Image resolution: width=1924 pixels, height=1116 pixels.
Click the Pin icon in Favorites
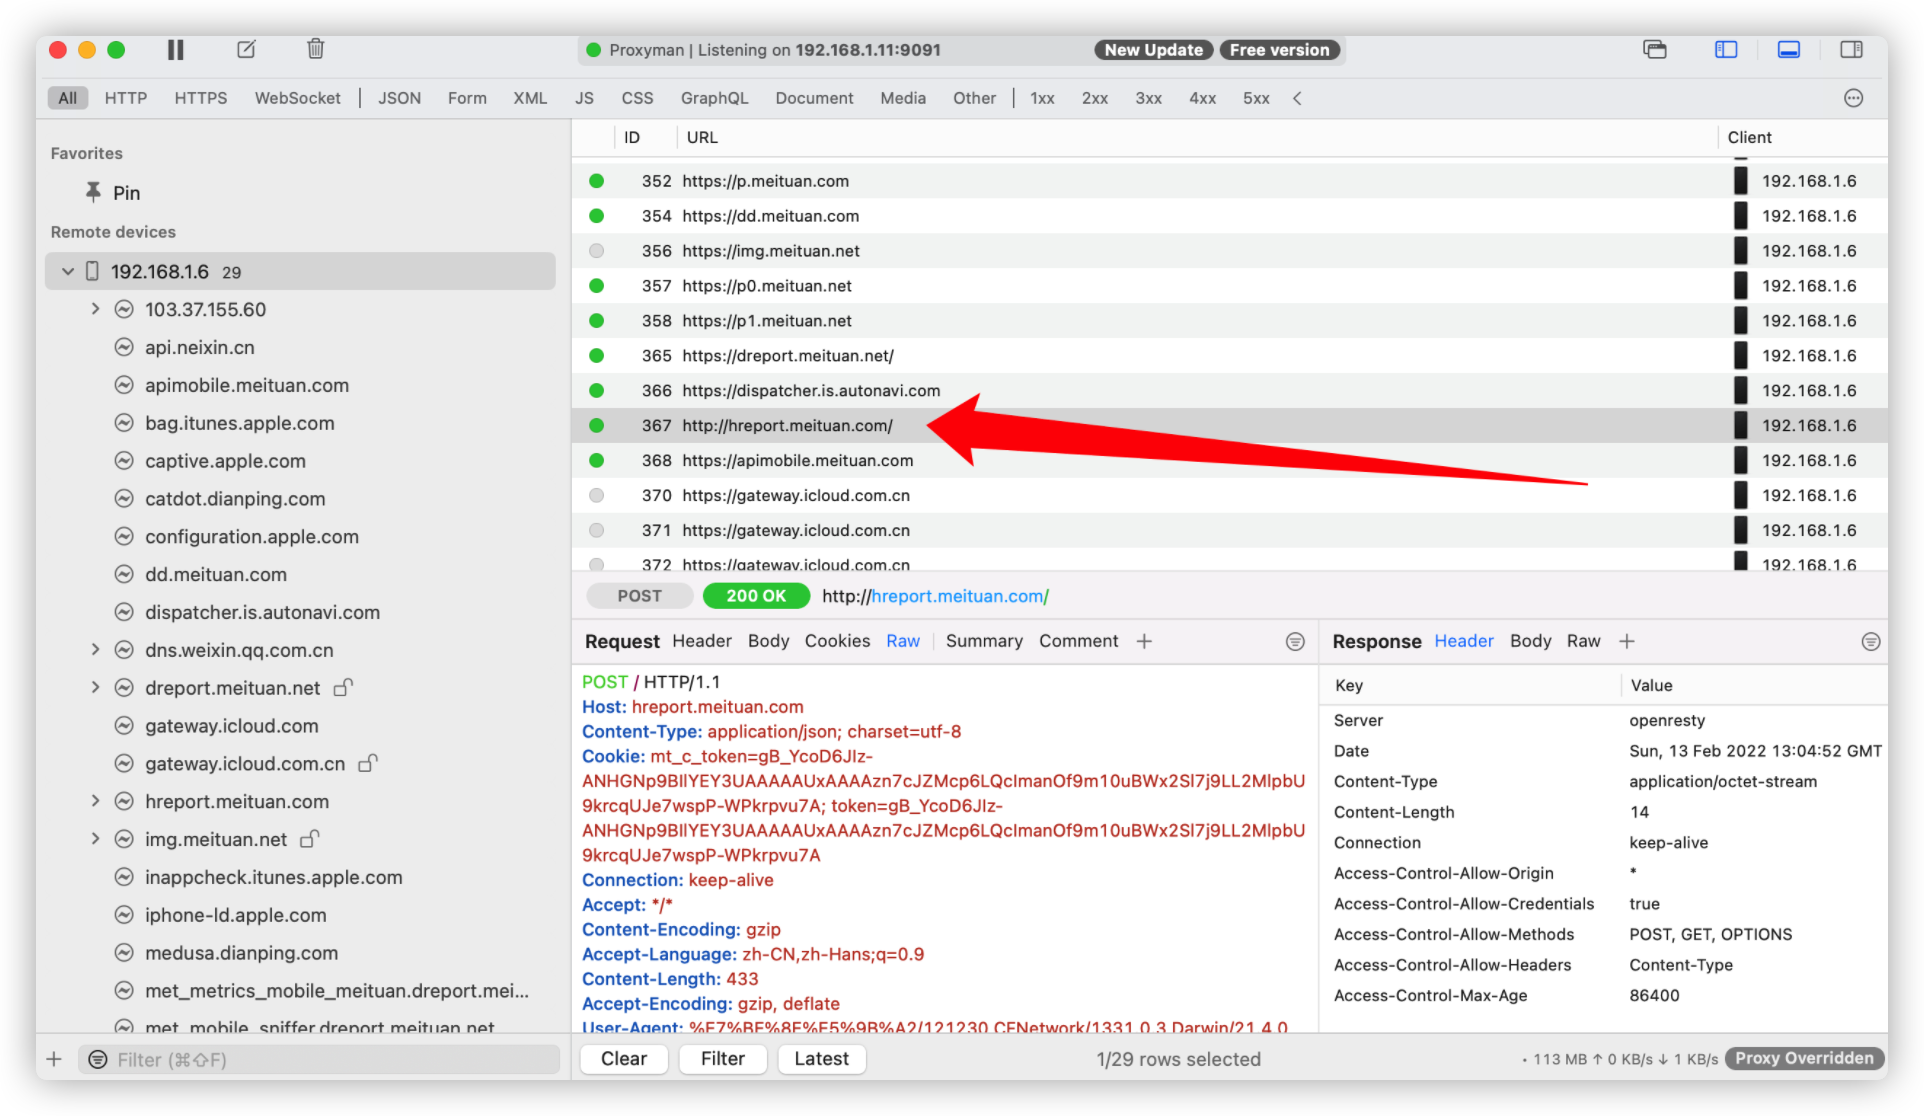(93, 192)
